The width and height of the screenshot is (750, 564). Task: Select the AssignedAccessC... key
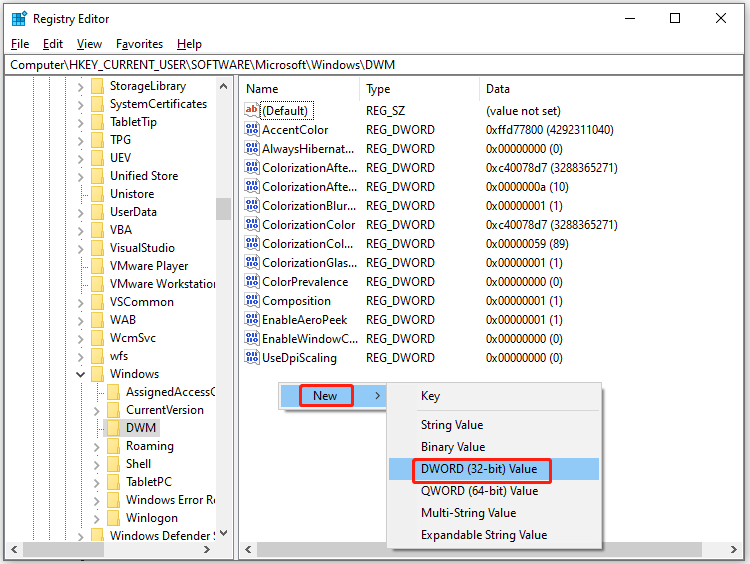(171, 392)
